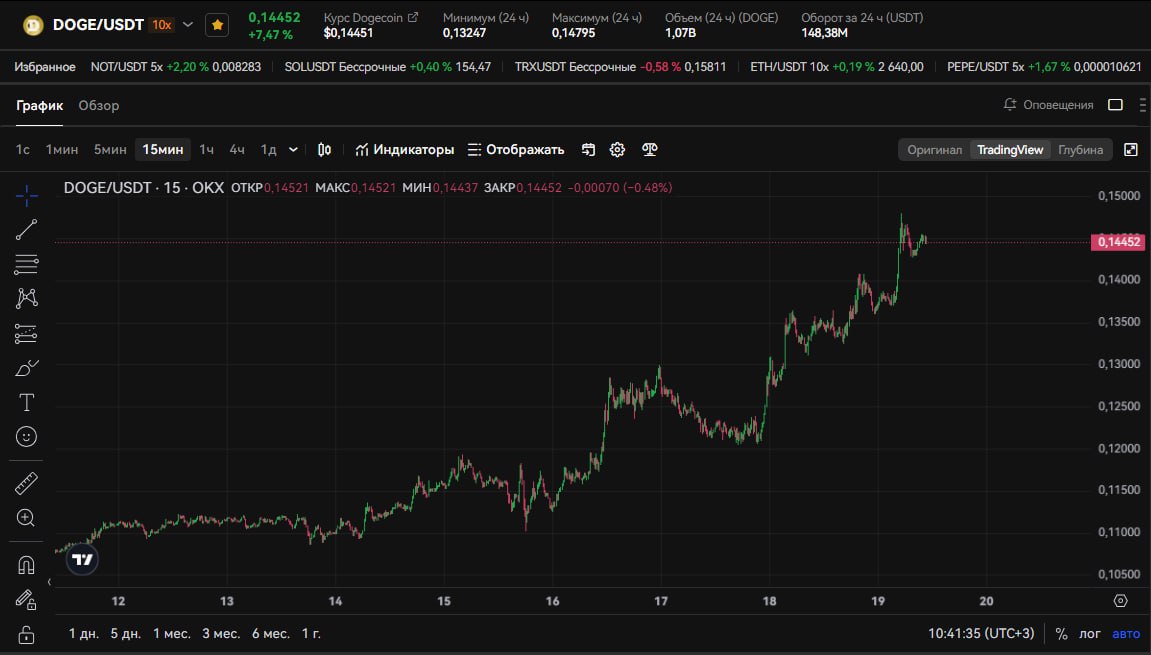This screenshot has width=1151, height=655.
Task: Open the forecasting and measurement tools
Action: click(26, 334)
